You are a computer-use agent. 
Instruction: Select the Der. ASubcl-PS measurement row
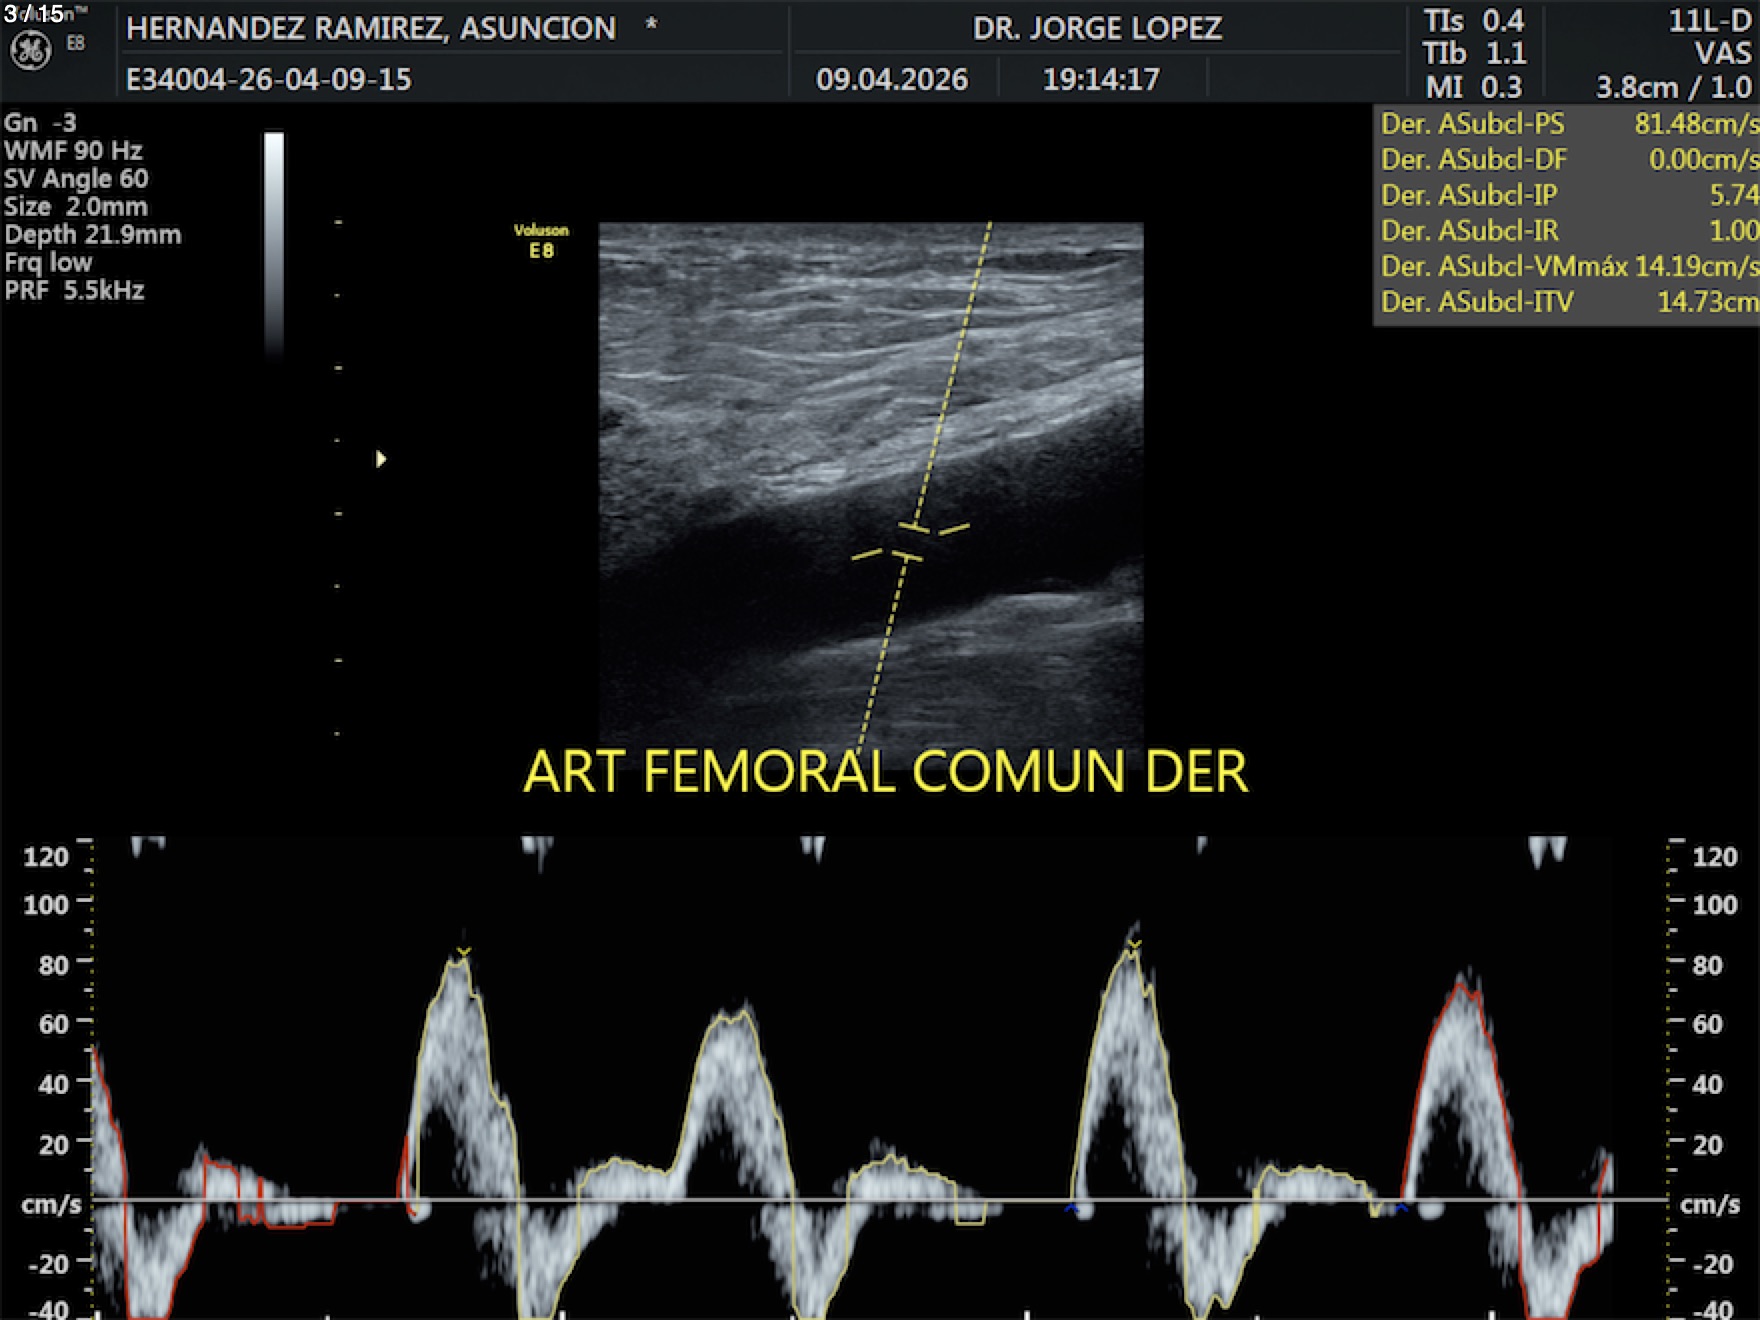pyautogui.click(x=1567, y=124)
